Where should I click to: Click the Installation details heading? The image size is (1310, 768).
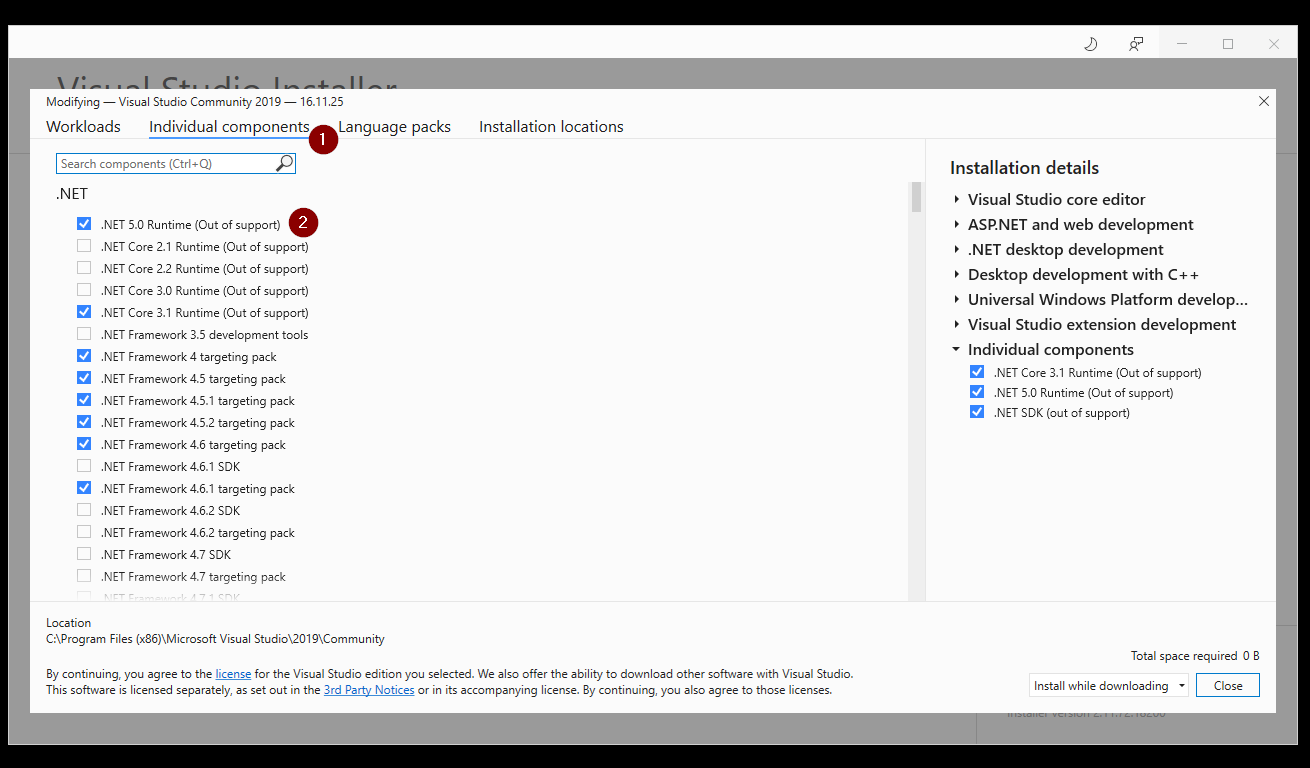click(x=1024, y=168)
